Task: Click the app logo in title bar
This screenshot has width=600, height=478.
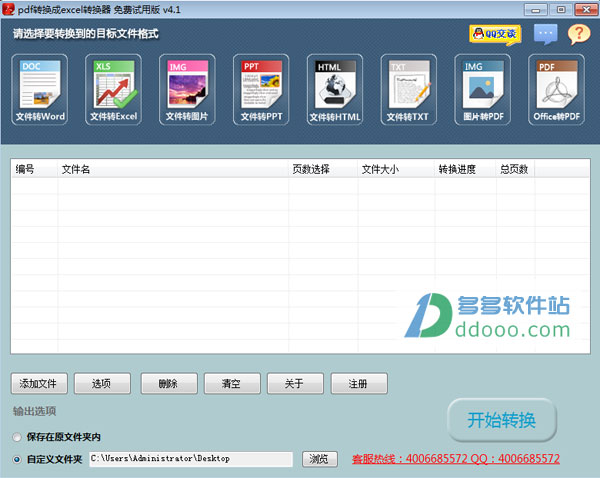Action: coord(8,9)
